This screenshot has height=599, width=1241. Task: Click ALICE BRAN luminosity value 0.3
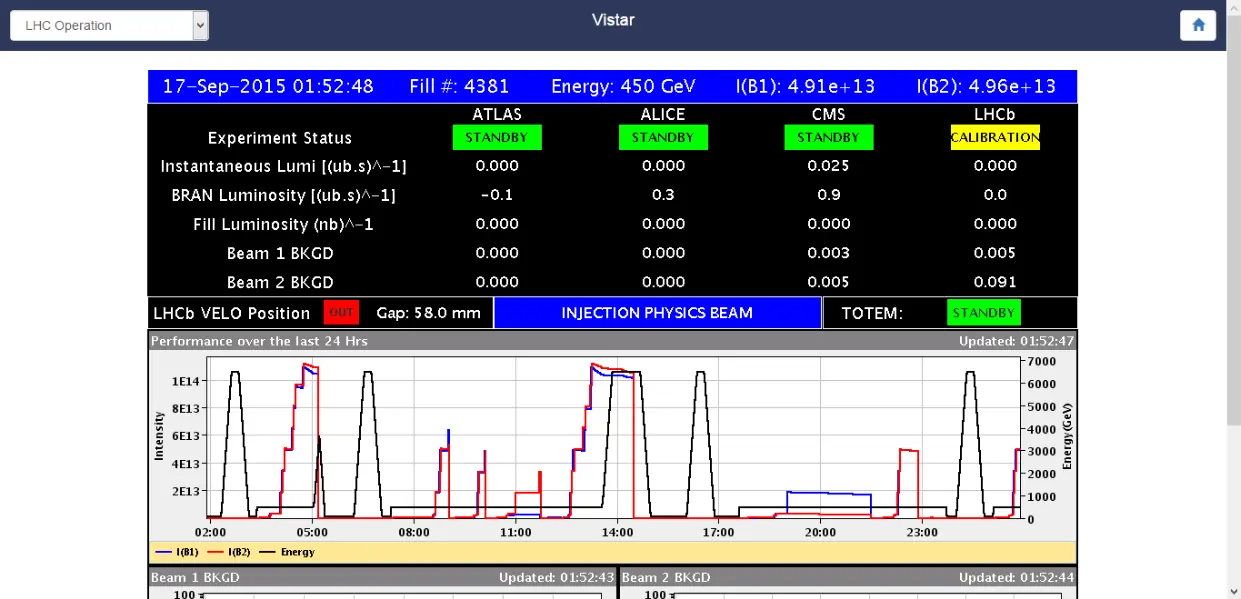click(663, 195)
